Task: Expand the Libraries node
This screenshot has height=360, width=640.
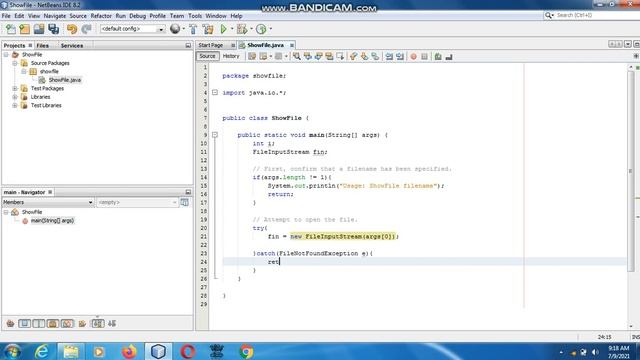Action: tap(15, 97)
